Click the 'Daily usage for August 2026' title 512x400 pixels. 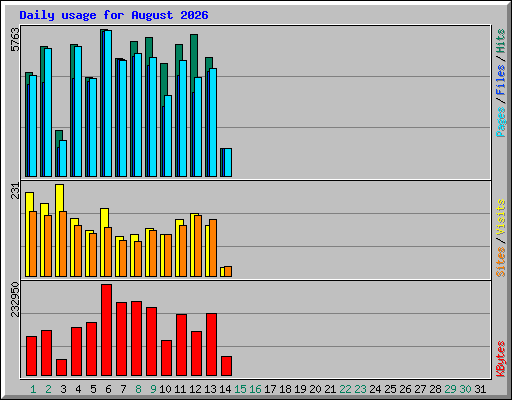[114, 15]
